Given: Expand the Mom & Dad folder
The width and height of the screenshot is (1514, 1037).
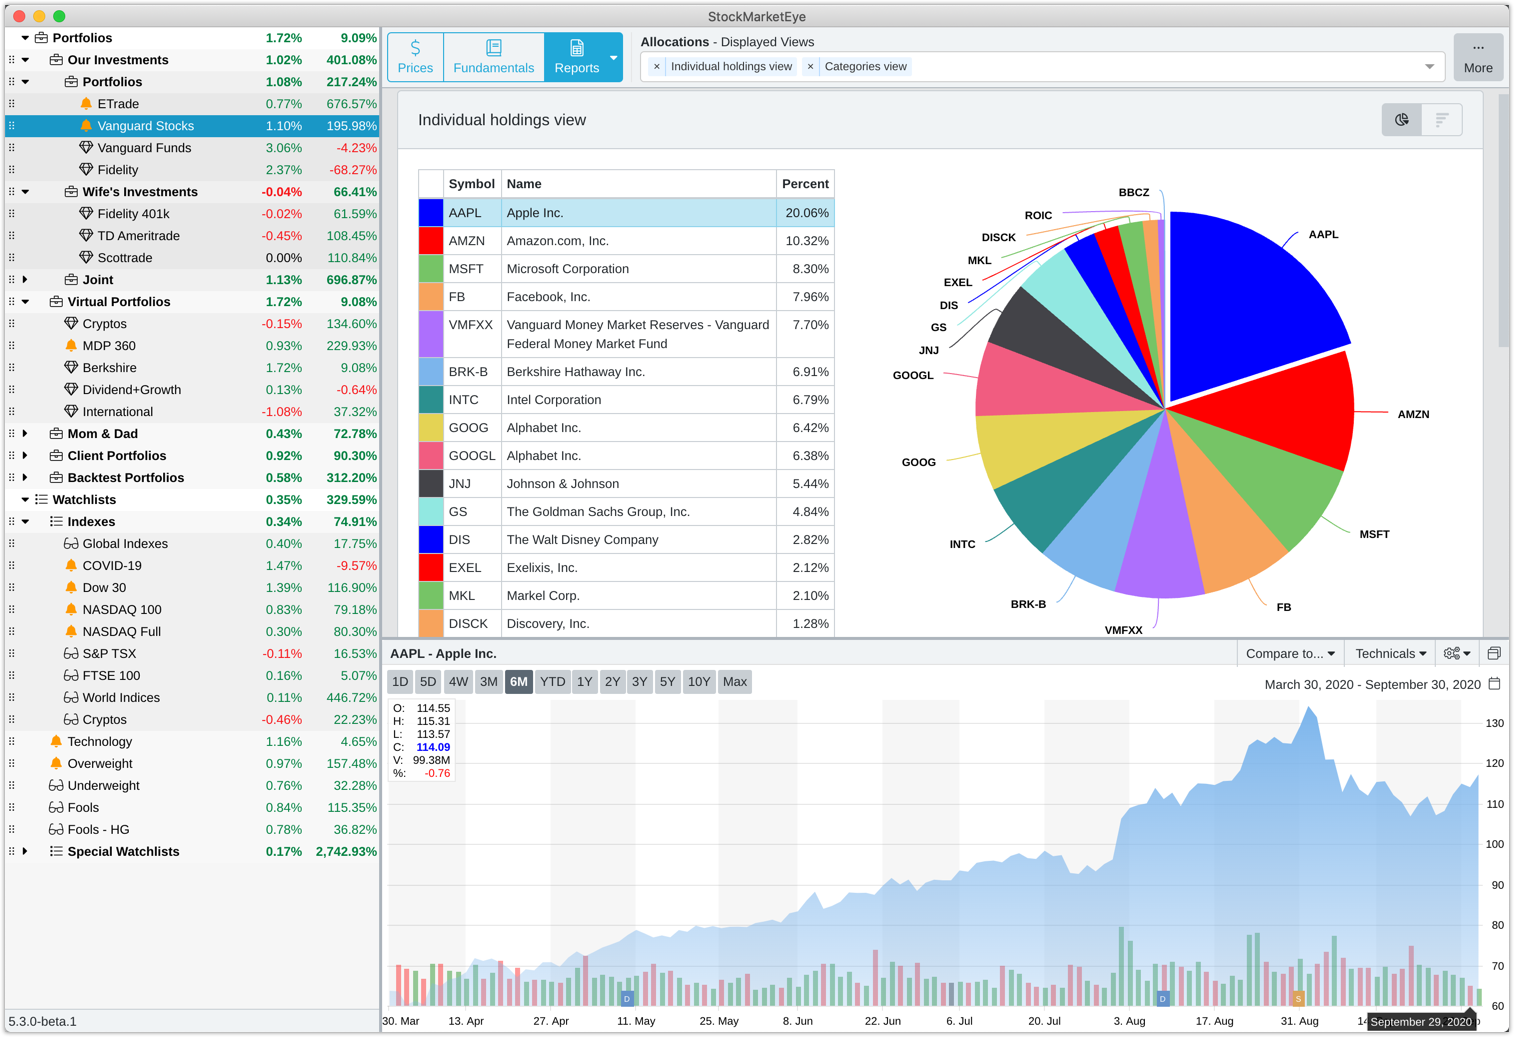Looking at the screenshot, I should 25,434.
